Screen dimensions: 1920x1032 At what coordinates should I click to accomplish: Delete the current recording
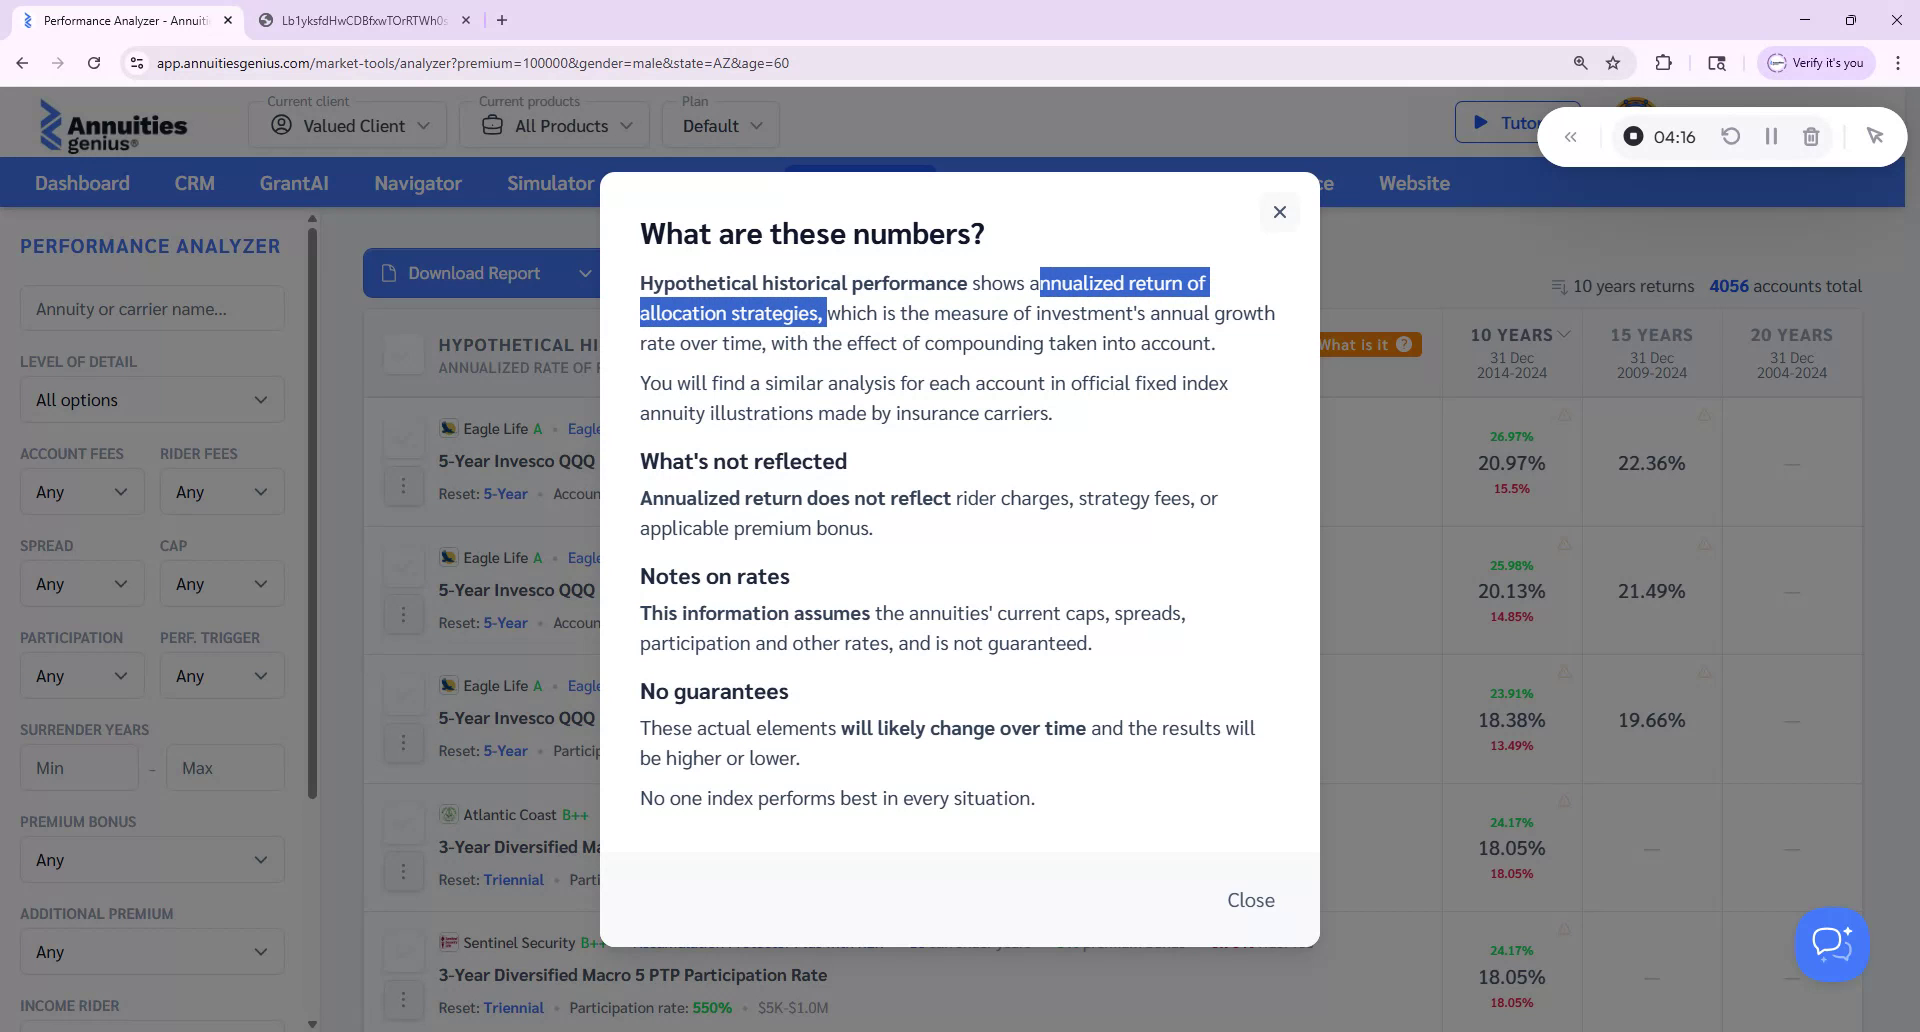[1810, 136]
